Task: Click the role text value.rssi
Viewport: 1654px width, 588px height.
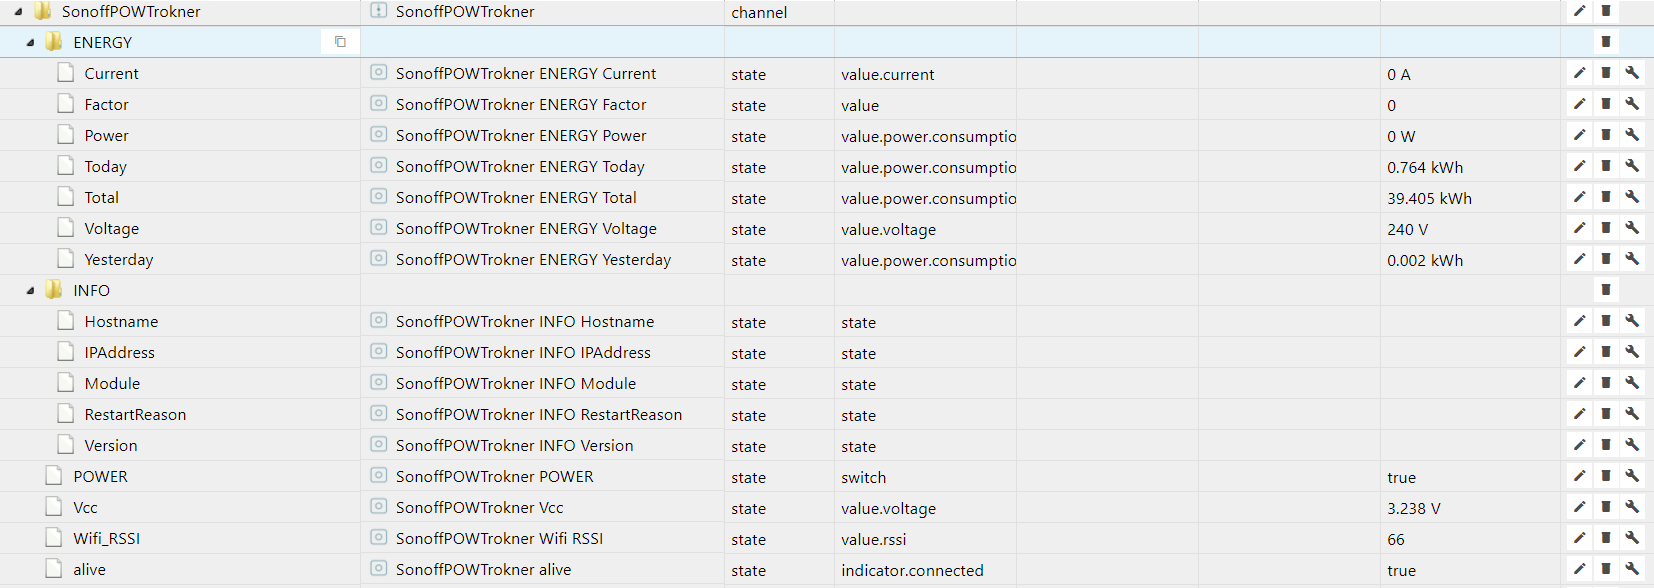Action: click(x=873, y=540)
